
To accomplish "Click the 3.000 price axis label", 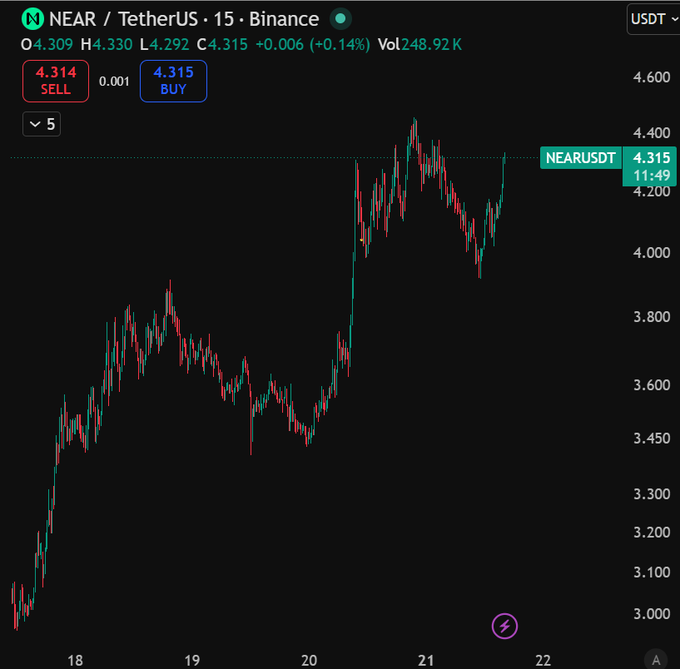I will pos(651,614).
